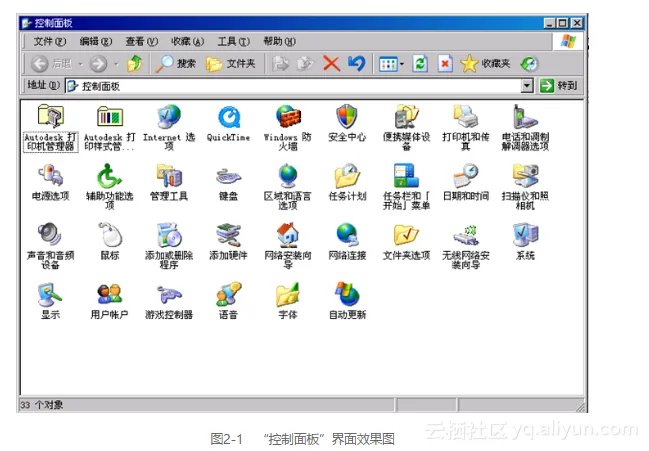Open 添加硬件 icon
The width and height of the screenshot is (649, 451).
228,235
